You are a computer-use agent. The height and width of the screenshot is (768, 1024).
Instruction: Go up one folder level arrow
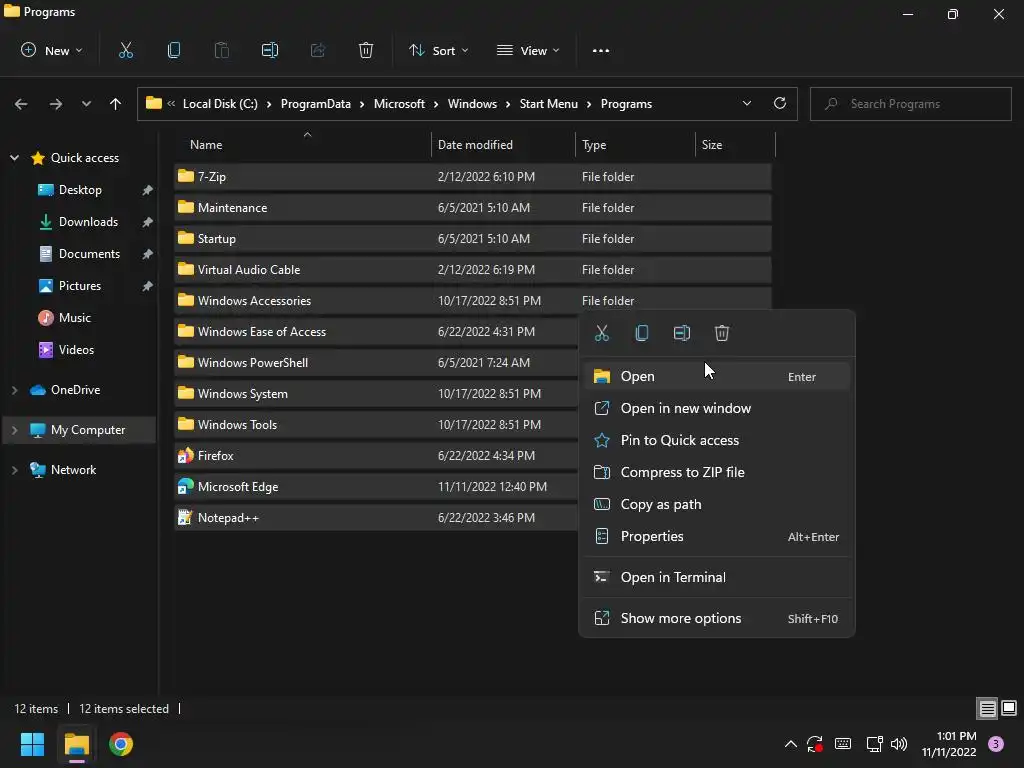[x=116, y=104]
